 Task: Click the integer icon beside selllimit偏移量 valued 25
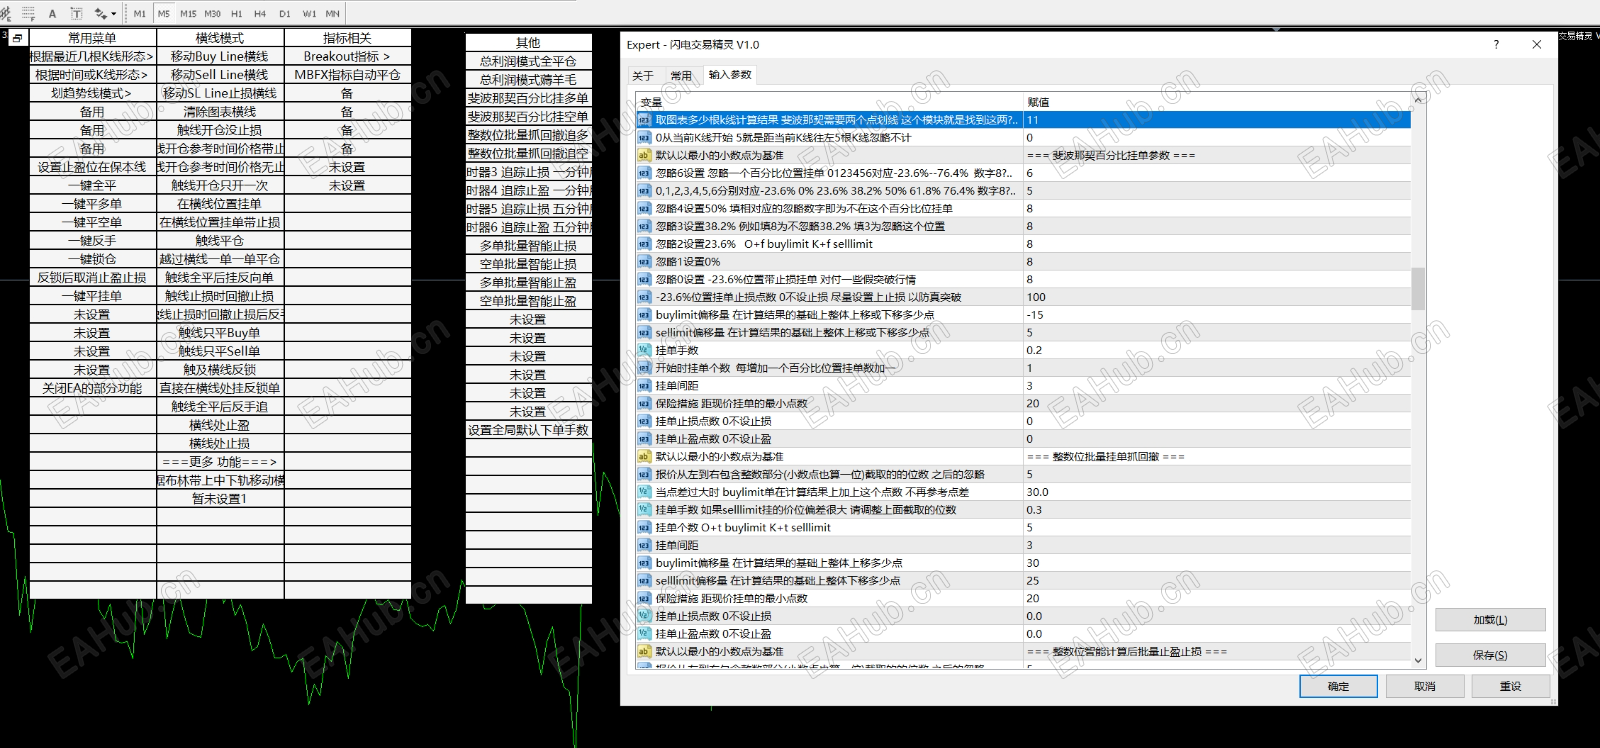coord(645,581)
